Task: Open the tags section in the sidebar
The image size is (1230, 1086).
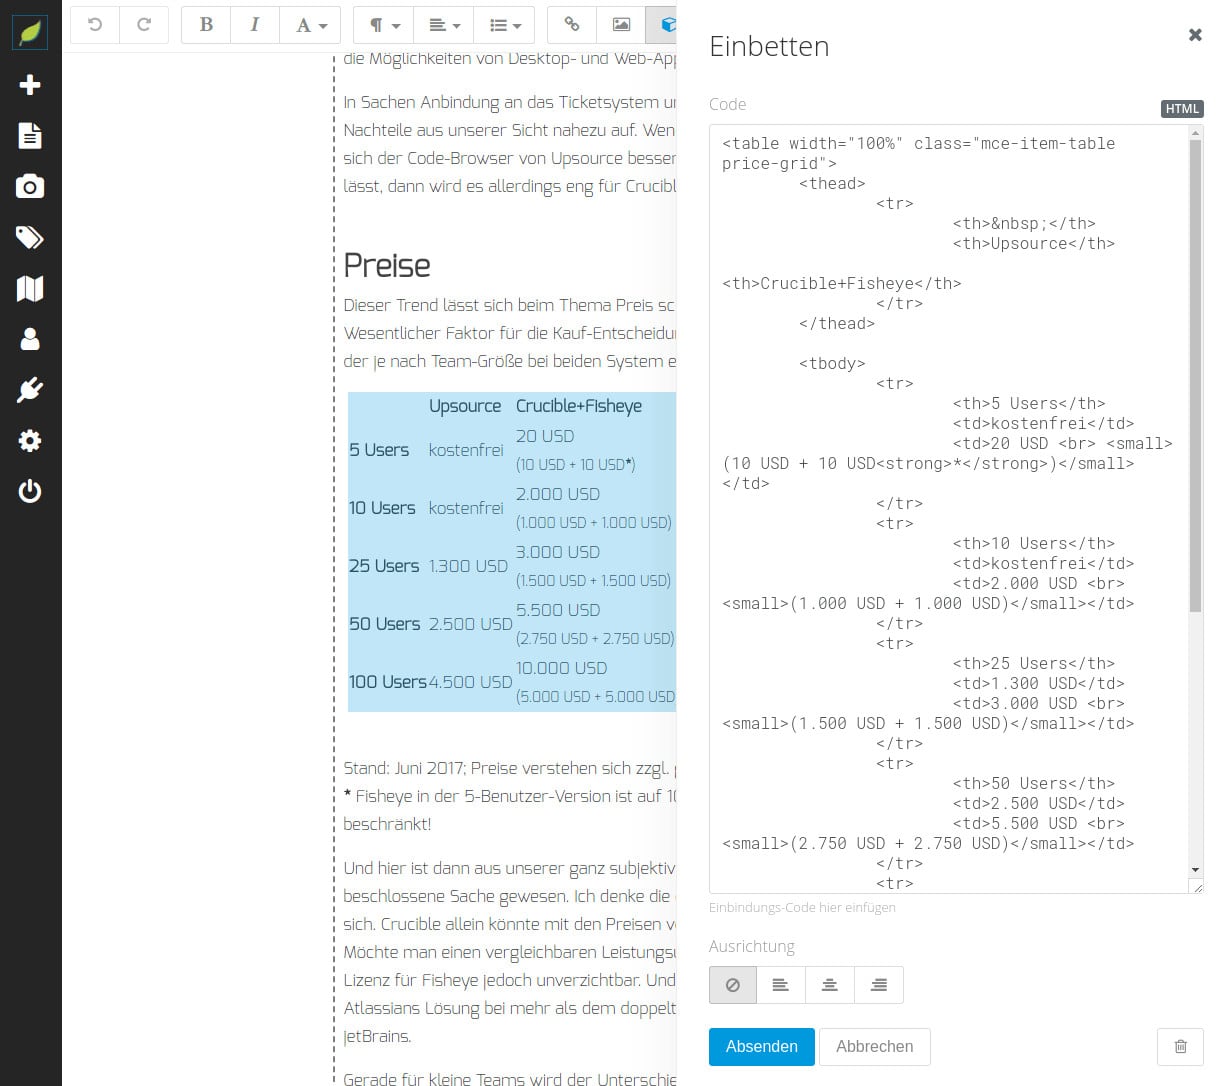Action: [x=30, y=237]
